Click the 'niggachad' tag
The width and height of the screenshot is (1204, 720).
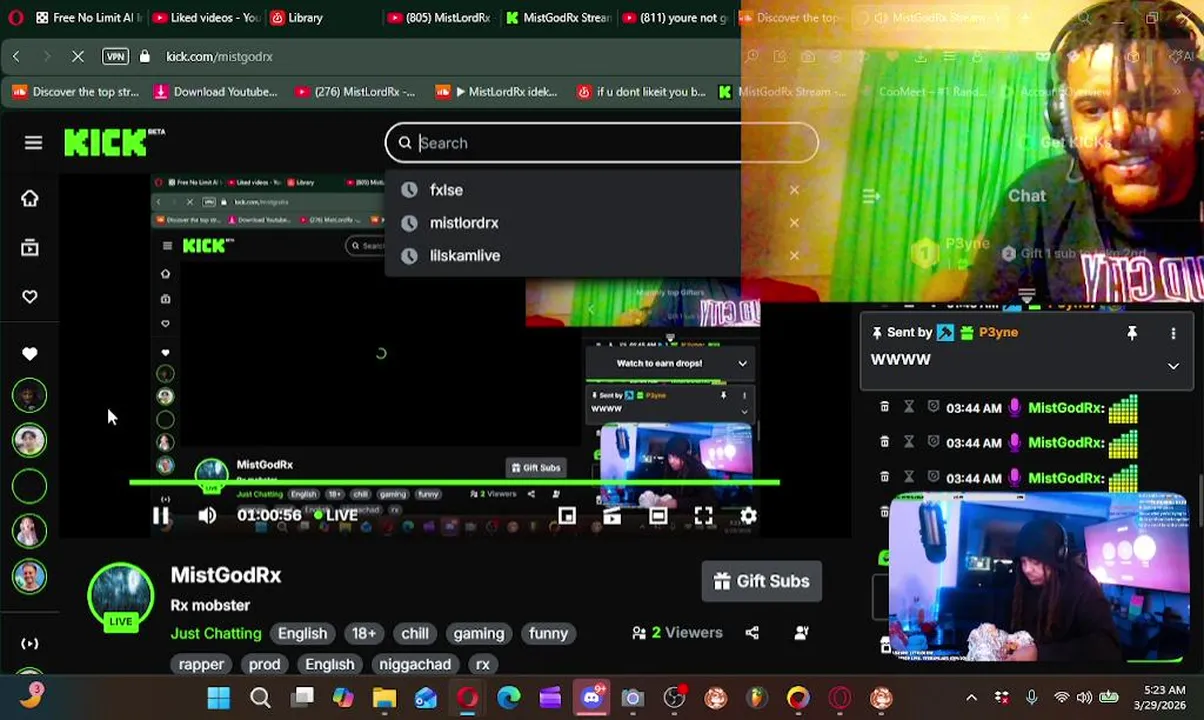click(x=415, y=664)
